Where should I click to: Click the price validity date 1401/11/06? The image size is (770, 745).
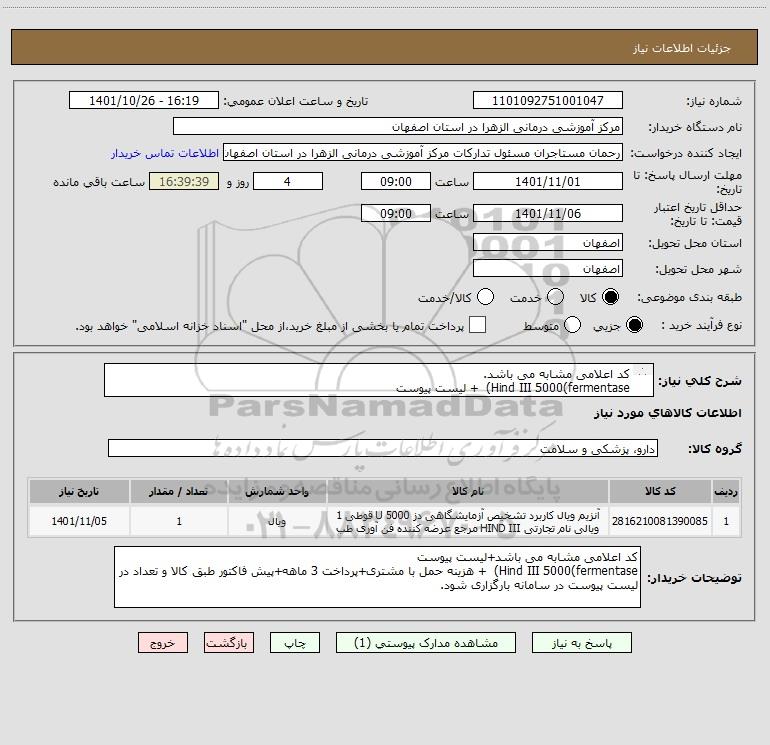(x=548, y=213)
